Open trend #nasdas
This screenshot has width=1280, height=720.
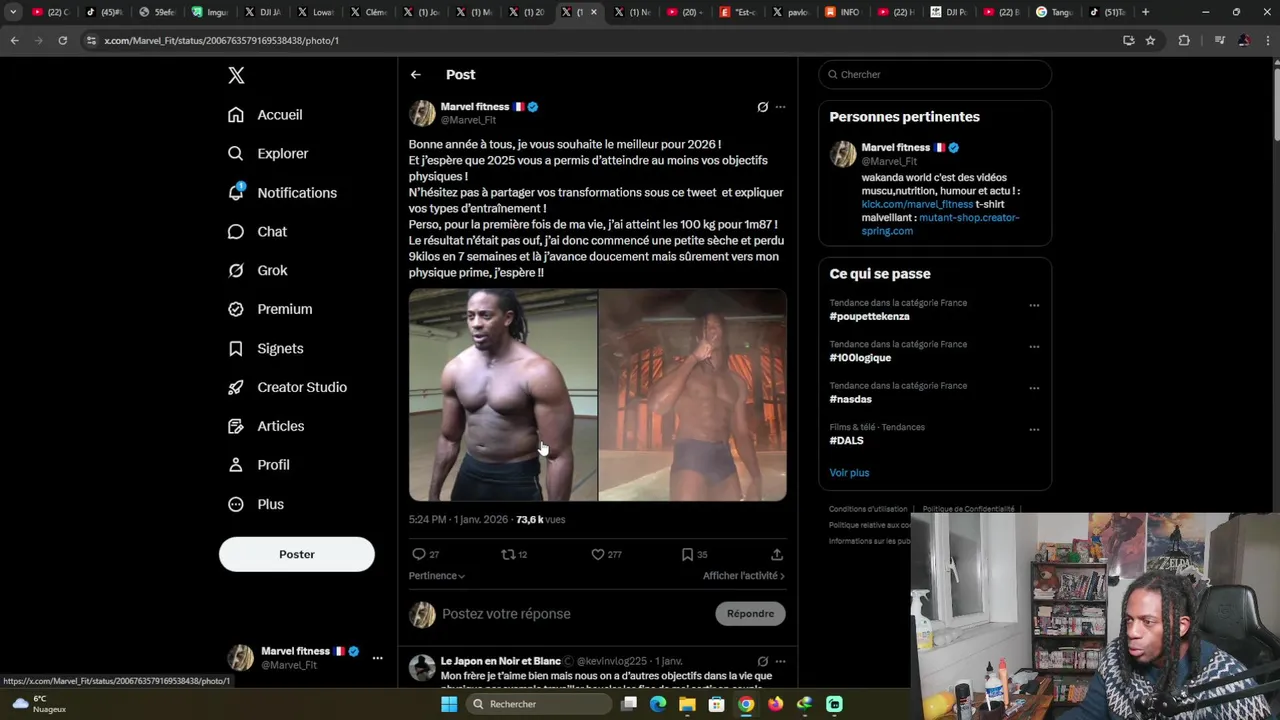coord(851,400)
